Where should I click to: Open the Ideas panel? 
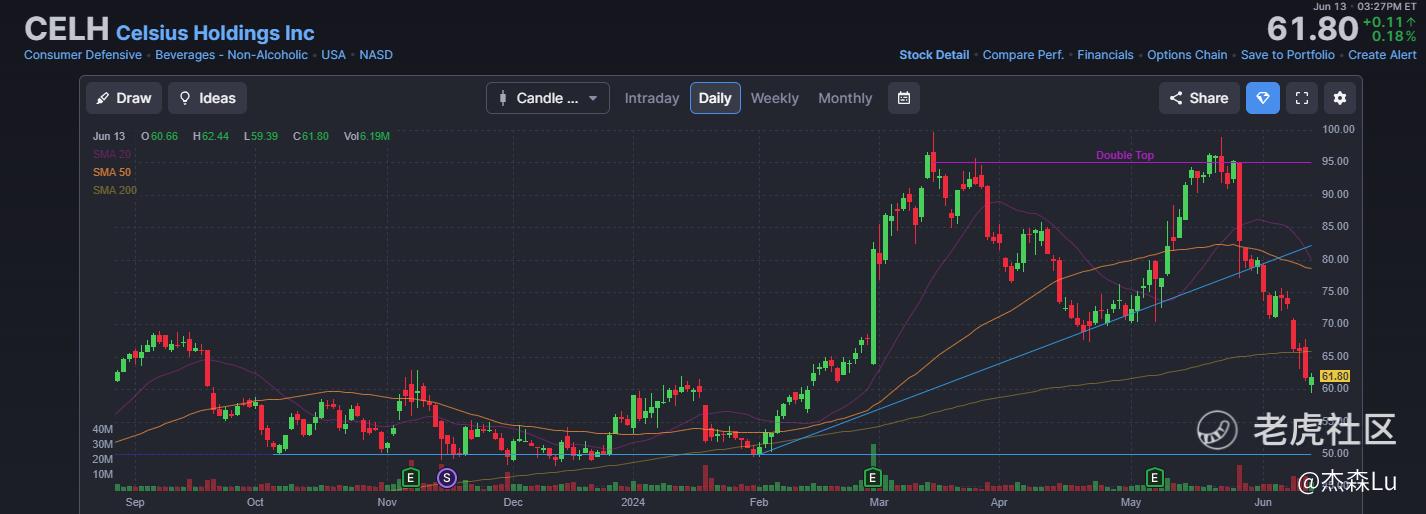click(x=207, y=98)
